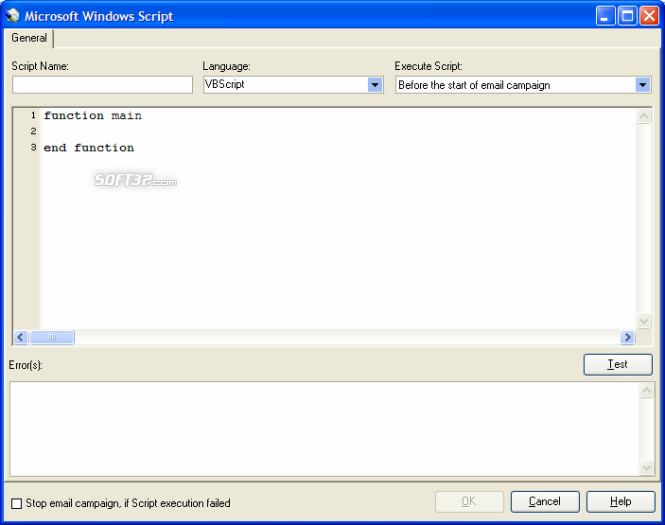This screenshot has width=665, height=525.
Task: Click the code editor scroll down arrow
Action: [x=643, y=321]
